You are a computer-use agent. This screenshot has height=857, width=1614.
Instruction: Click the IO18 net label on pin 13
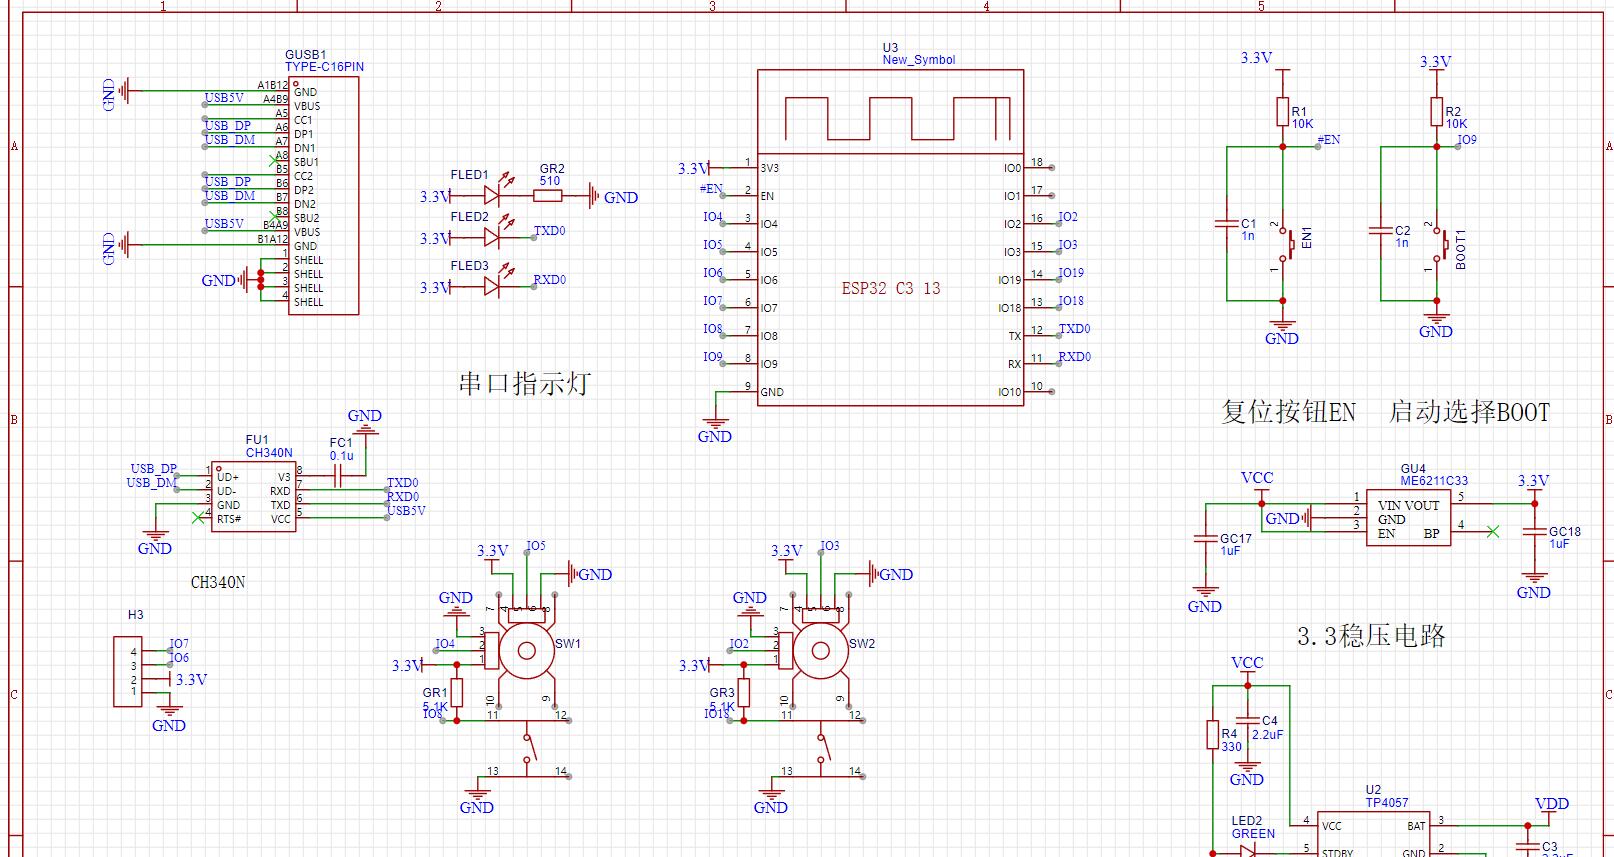(x=1071, y=301)
